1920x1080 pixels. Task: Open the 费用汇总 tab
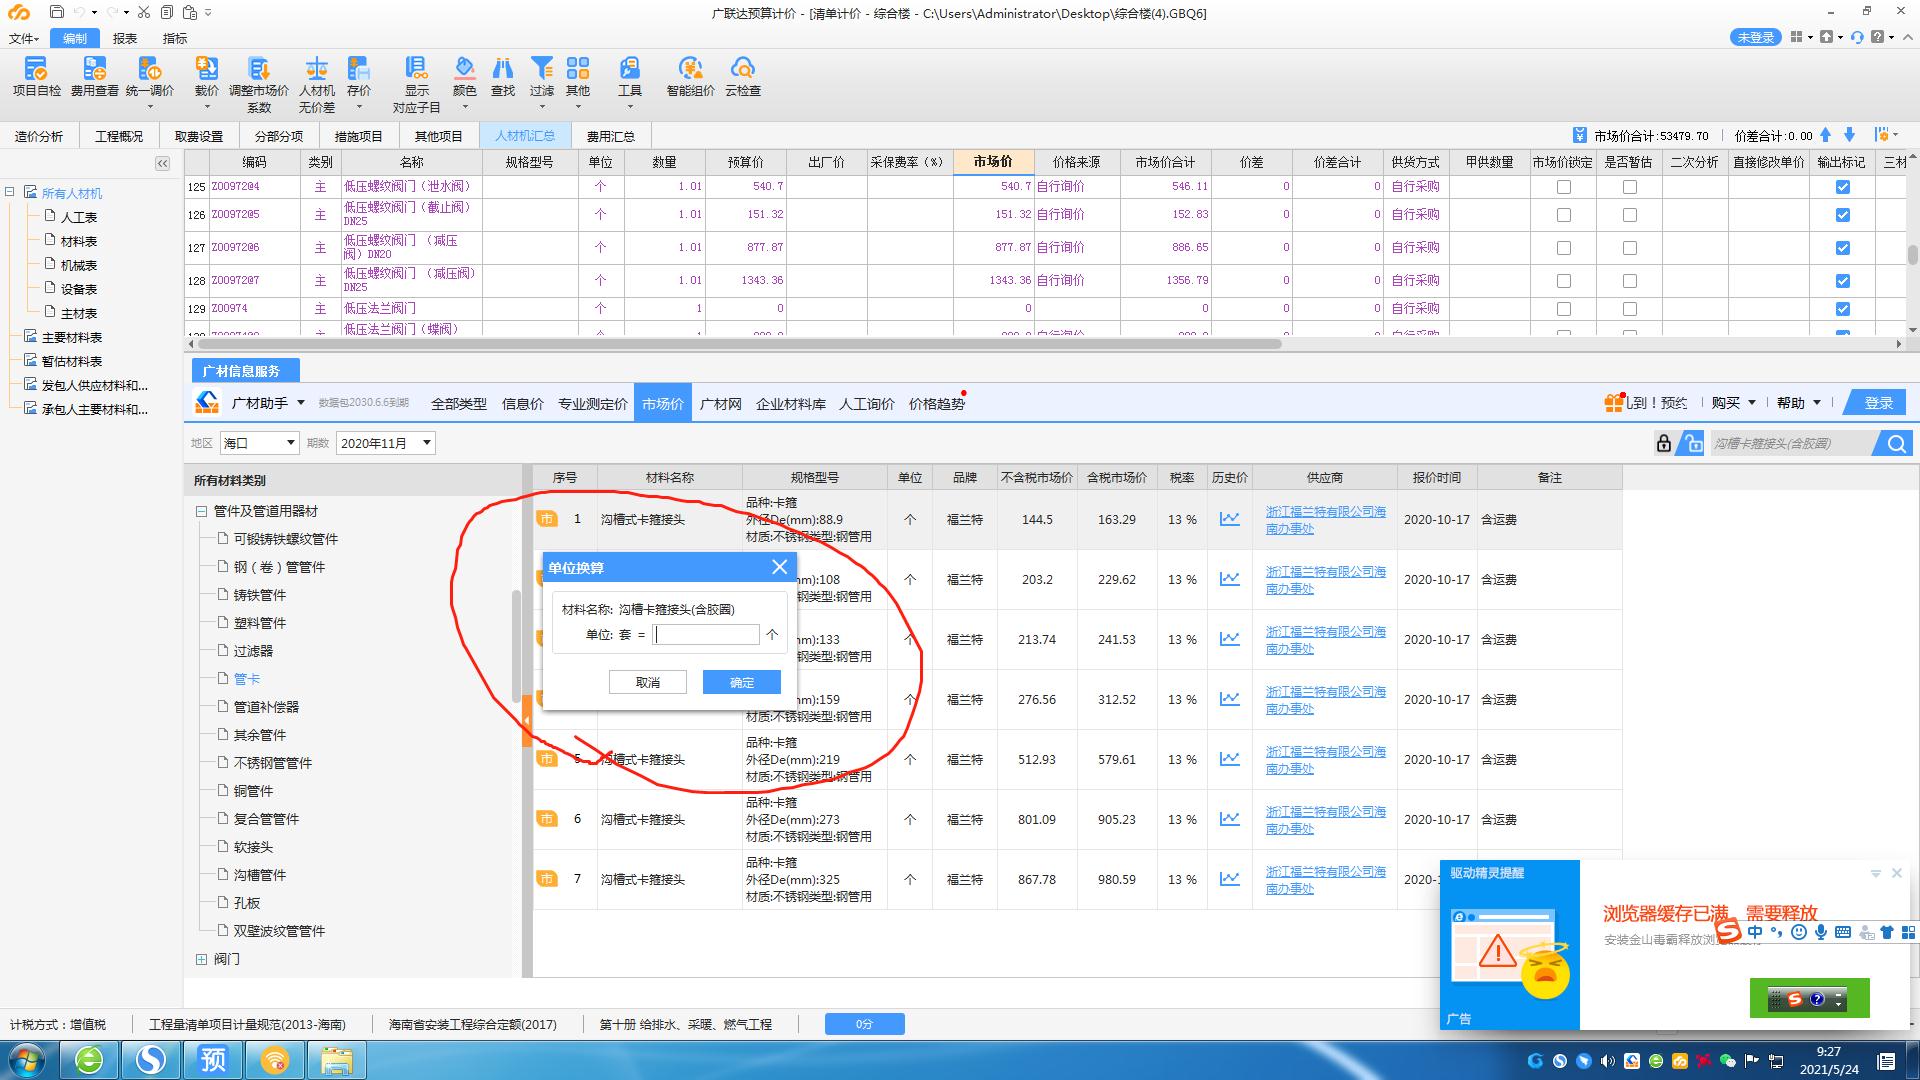pos(610,136)
